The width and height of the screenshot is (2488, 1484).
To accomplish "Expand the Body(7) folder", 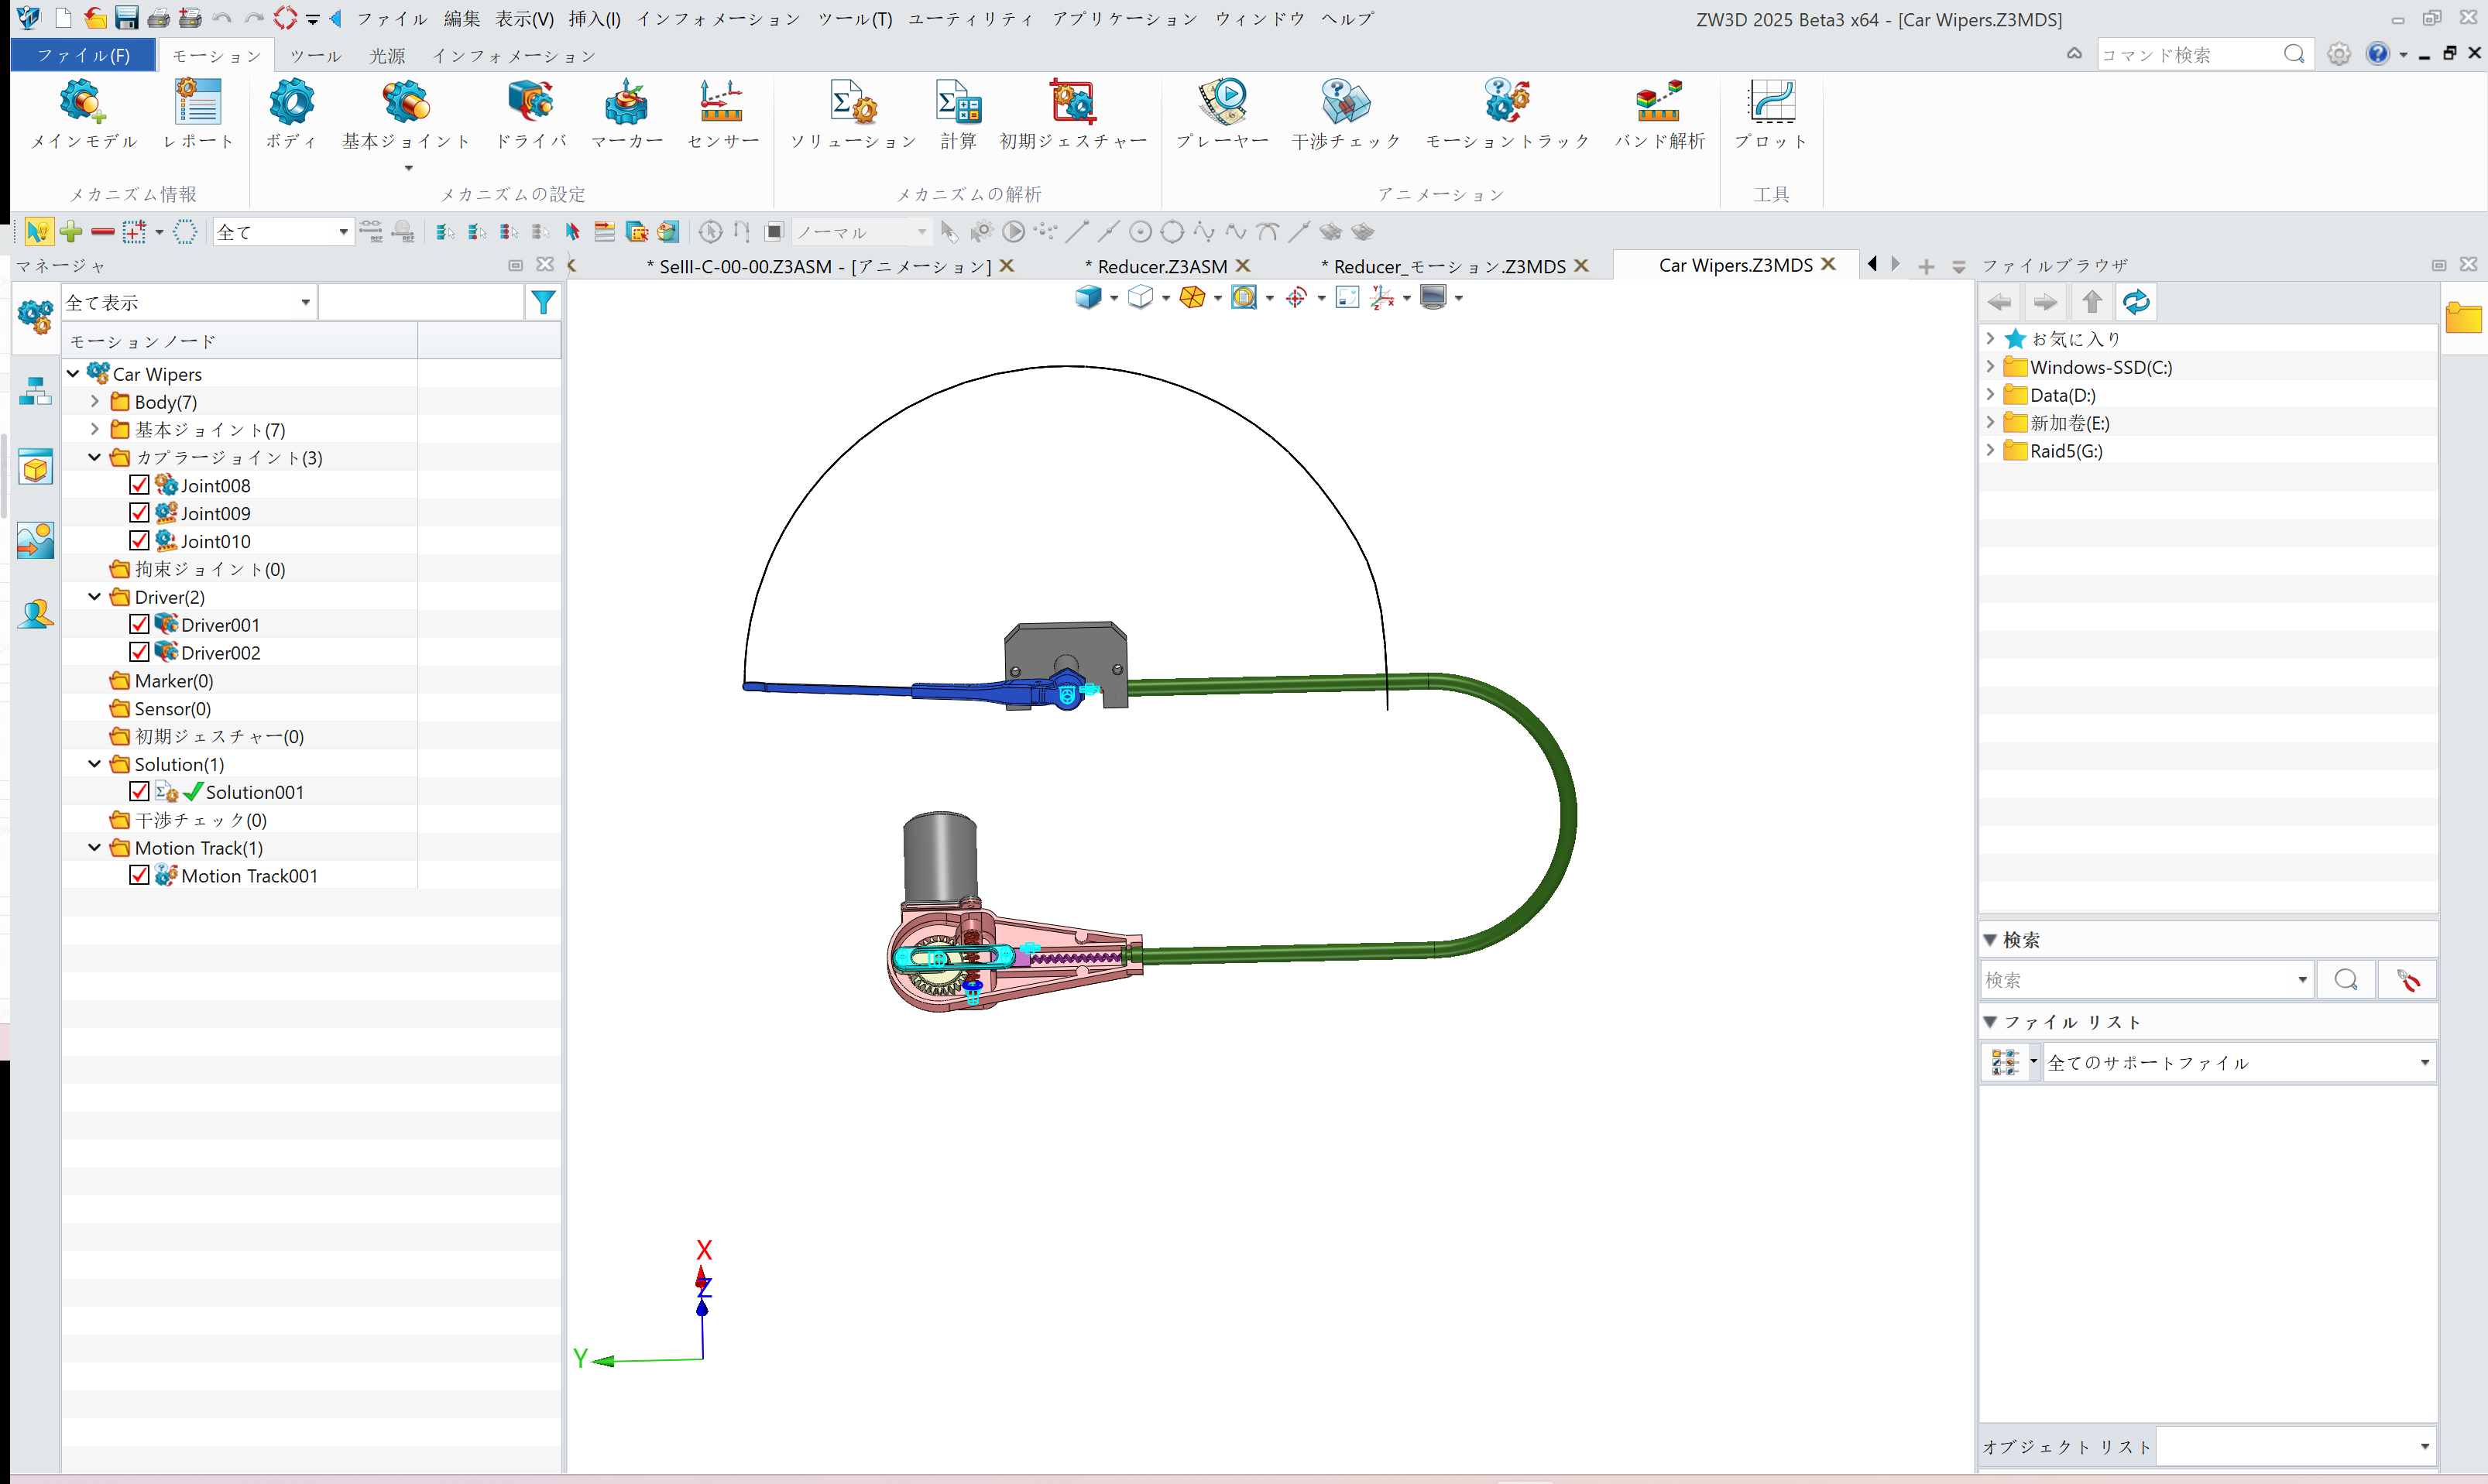I will click(x=95, y=401).
